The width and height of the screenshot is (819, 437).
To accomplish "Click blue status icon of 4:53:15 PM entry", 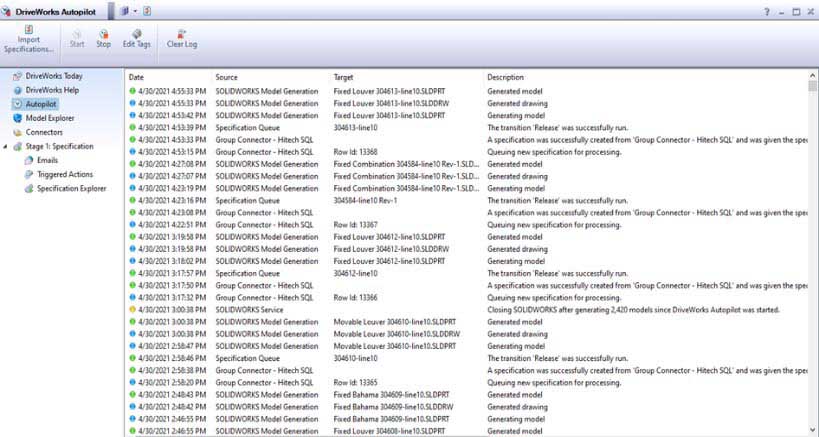I will click(x=133, y=152).
